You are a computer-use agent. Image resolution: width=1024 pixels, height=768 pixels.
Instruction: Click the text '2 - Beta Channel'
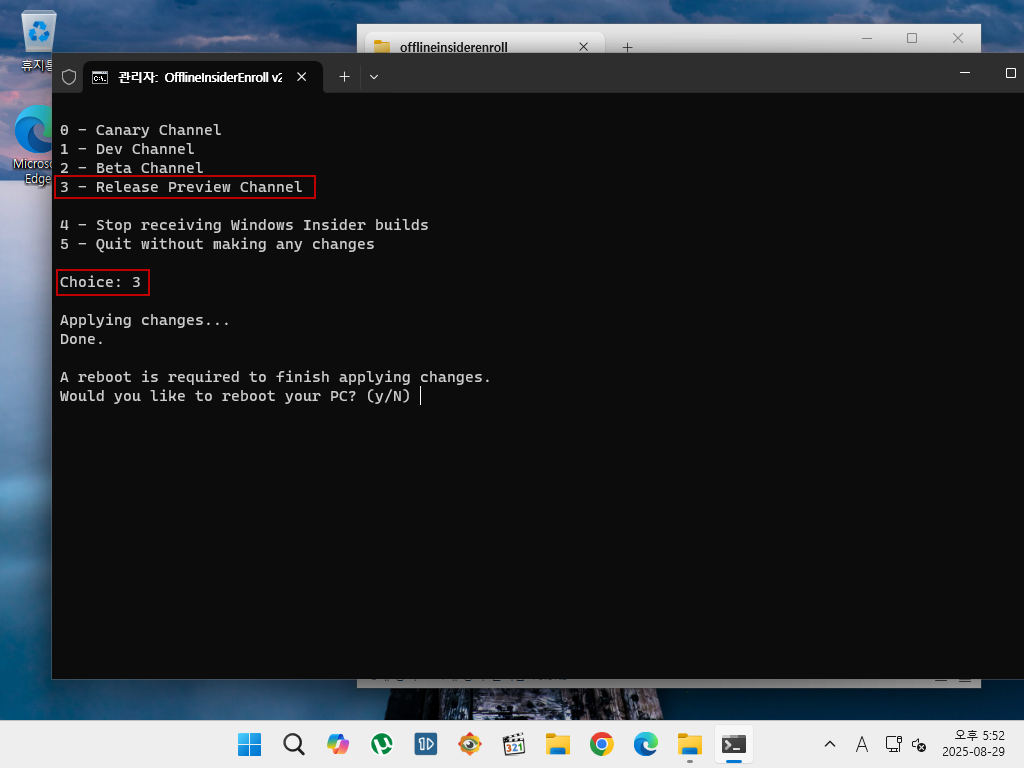131,168
